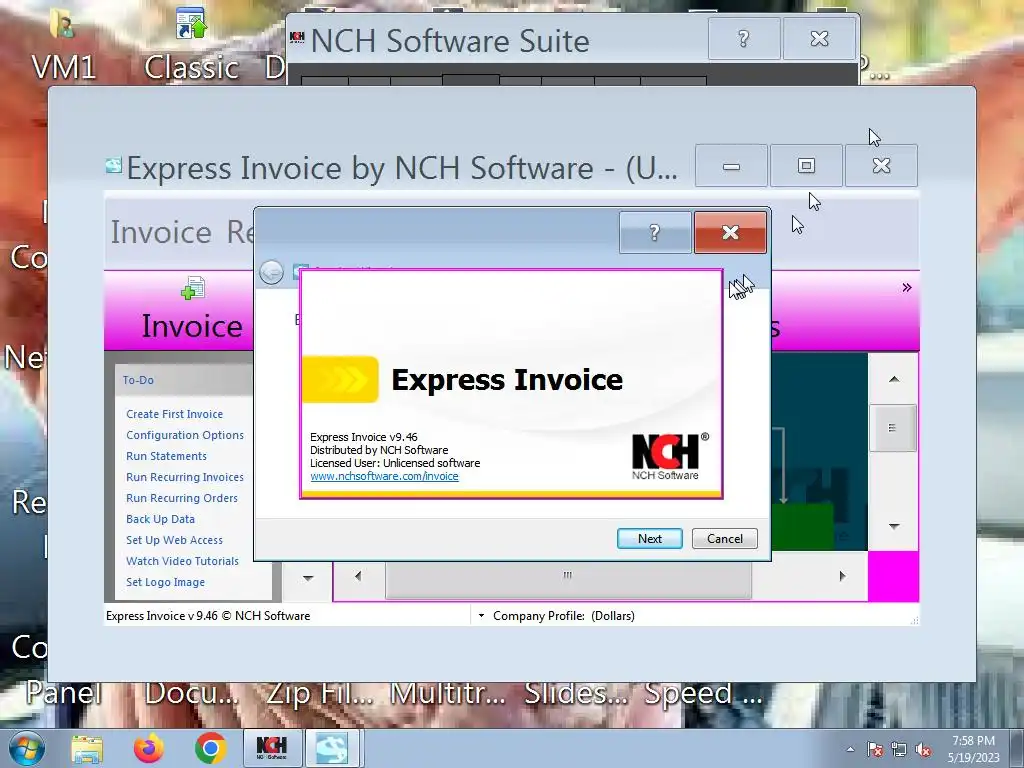Click Cancel in the Express Invoice wizard

coord(724,539)
